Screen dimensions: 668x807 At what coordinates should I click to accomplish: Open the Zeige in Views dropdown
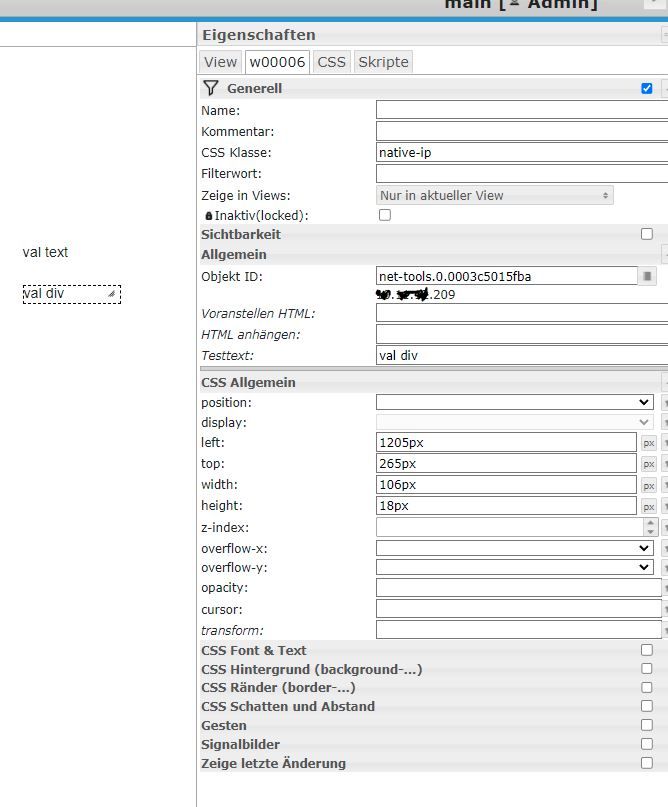495,196
